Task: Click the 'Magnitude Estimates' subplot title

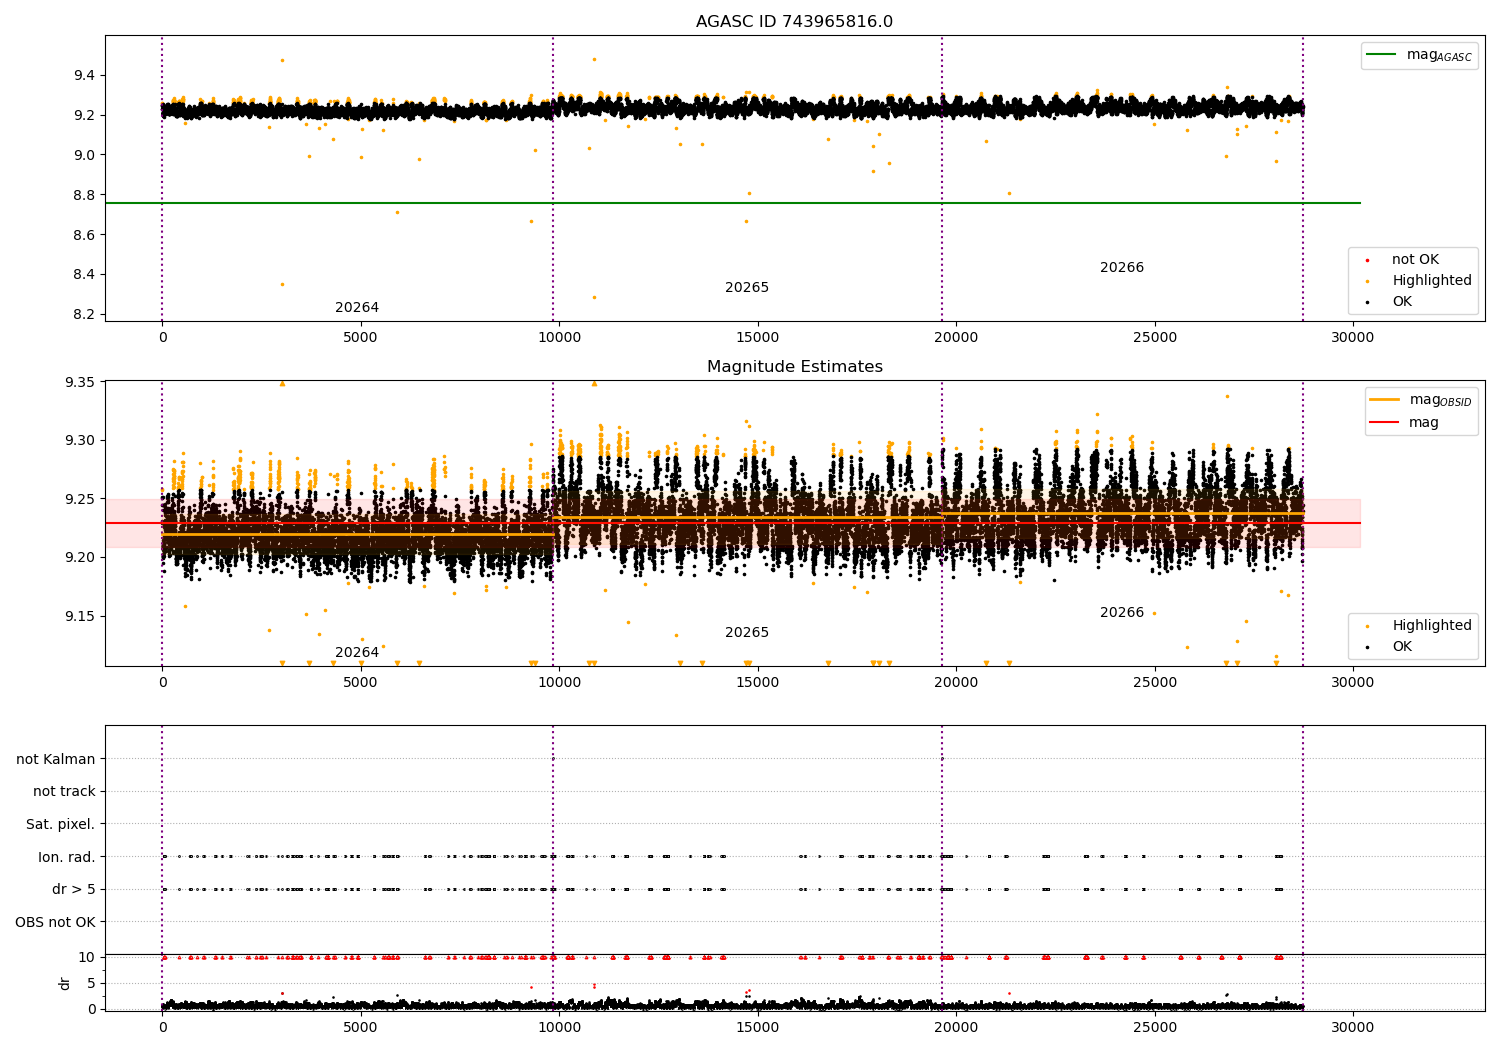Action: point(794,367)
